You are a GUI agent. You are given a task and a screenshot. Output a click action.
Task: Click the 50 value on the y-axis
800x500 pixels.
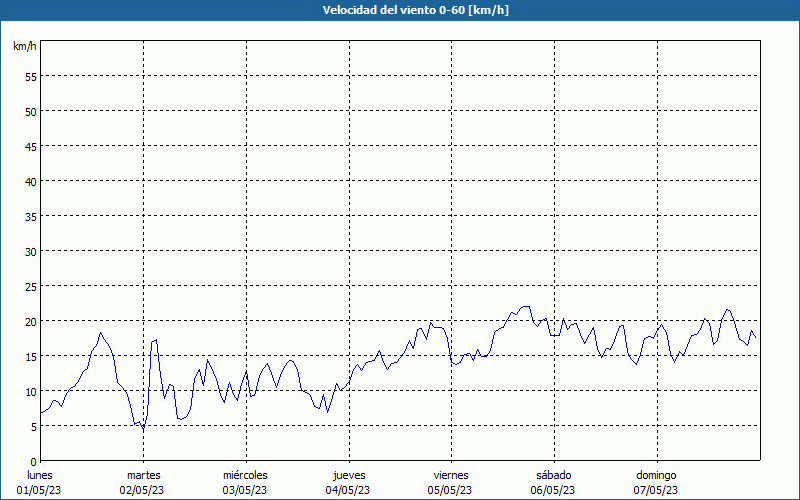31,112
